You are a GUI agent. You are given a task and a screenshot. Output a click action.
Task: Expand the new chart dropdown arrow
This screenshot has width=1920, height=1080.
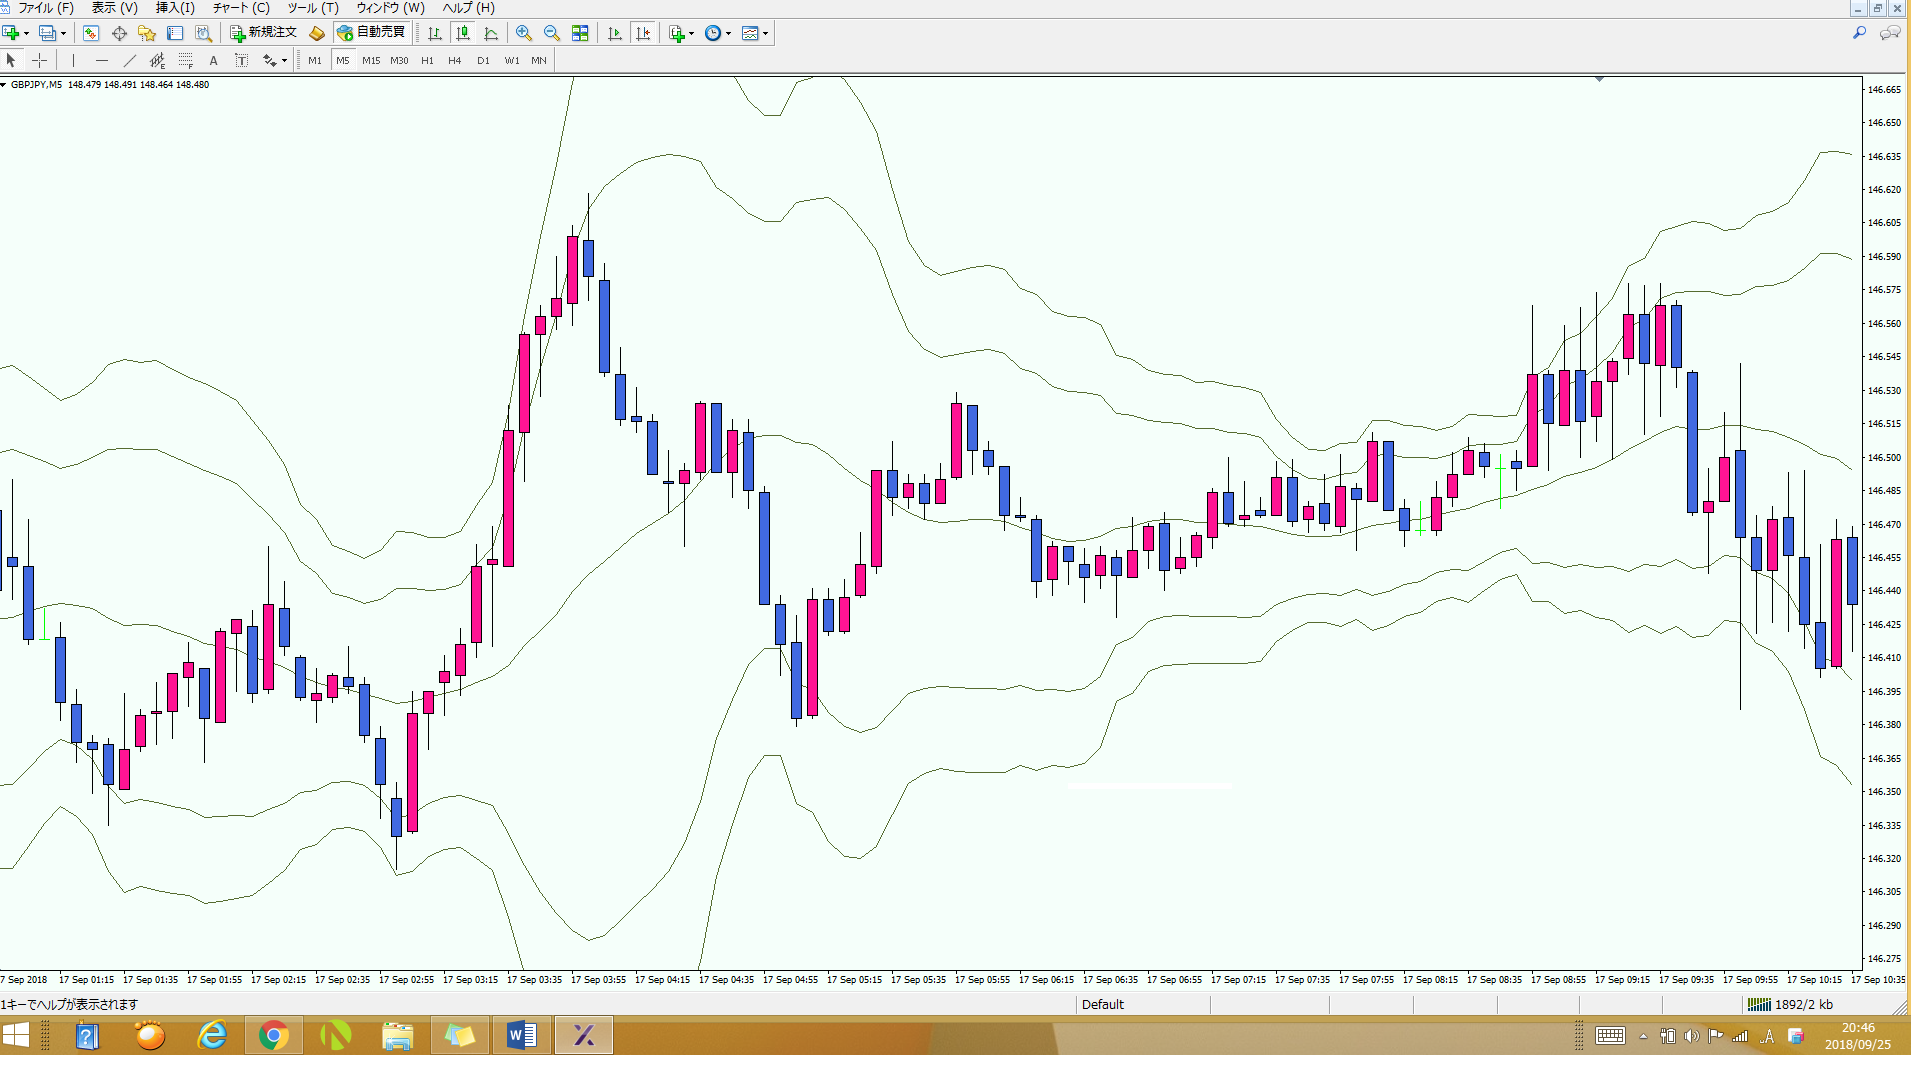tap(26, 33)
